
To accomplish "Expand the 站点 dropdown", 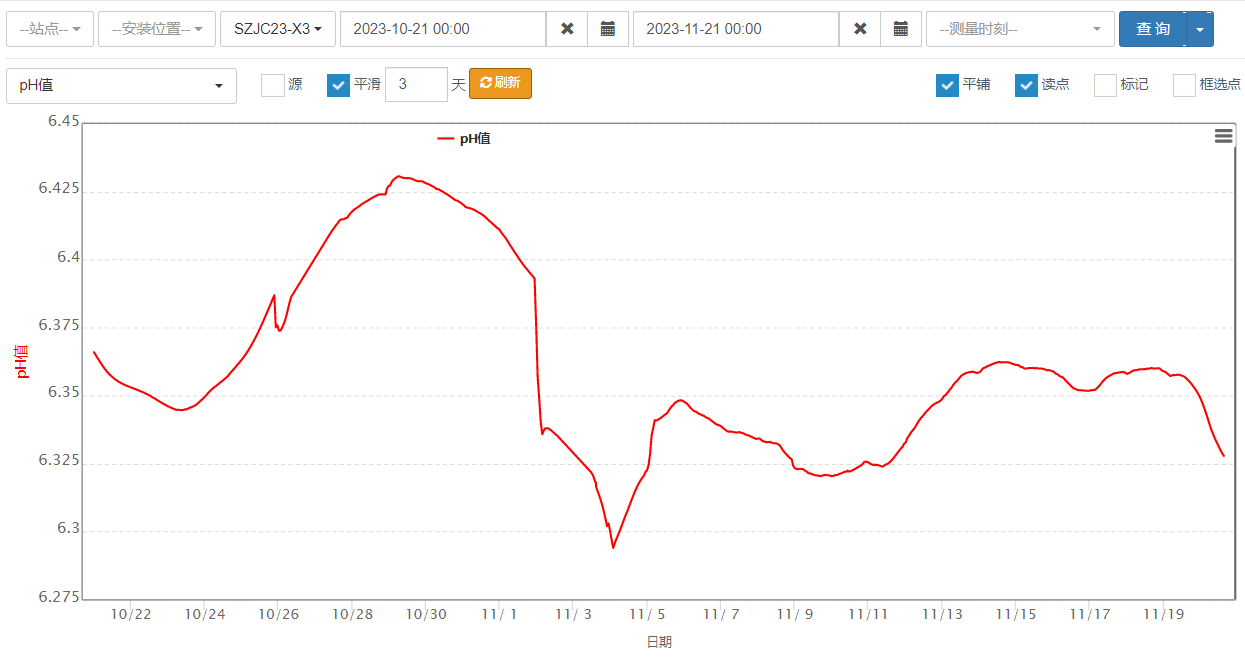I will tap(50, 29).
